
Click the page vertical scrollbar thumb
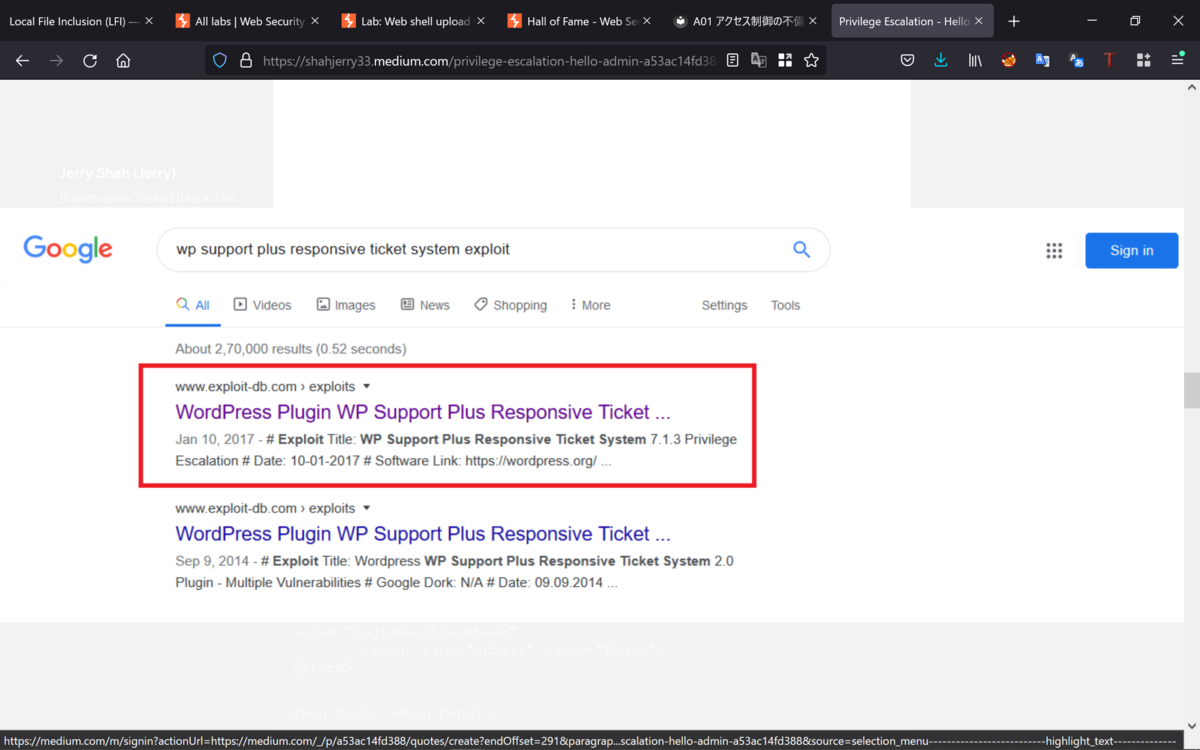click(x=1191, y=391)
